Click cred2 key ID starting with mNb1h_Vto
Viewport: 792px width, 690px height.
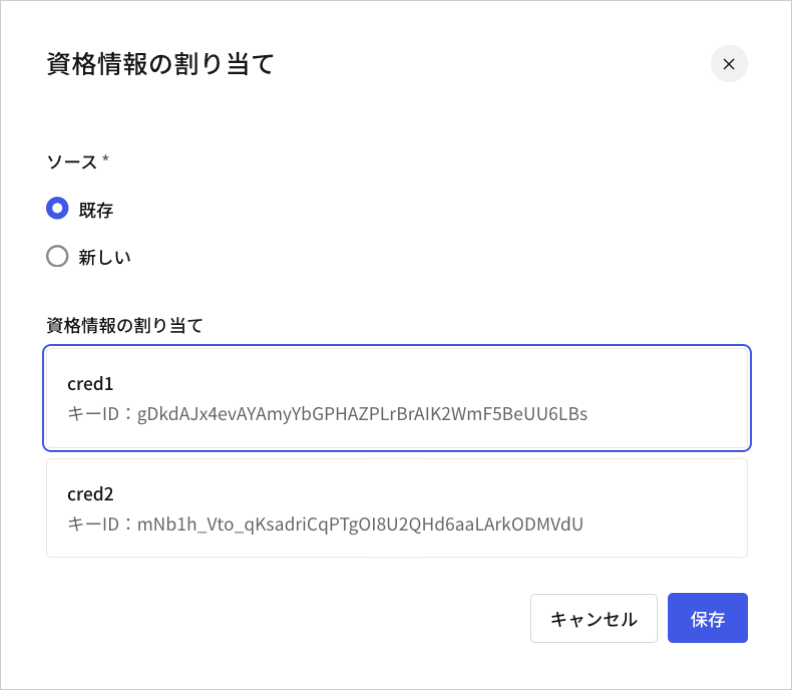[360, 524]
